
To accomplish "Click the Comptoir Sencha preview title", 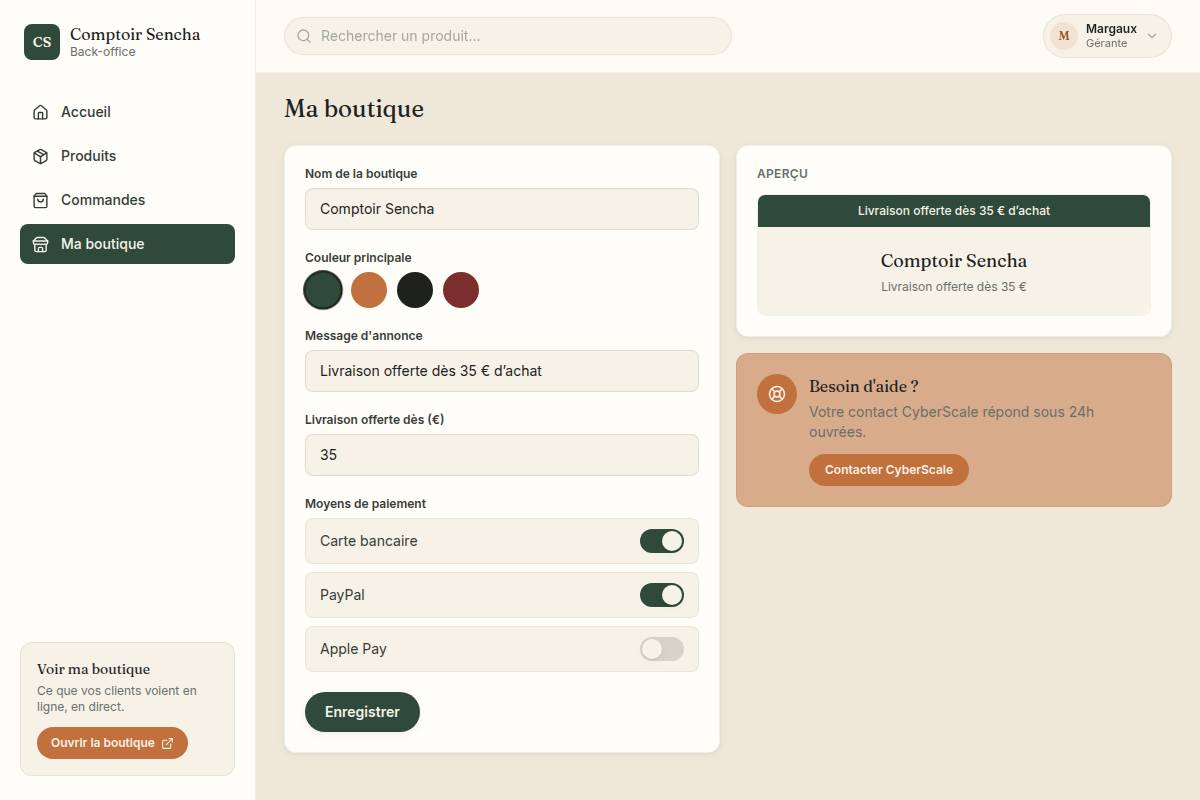I will (954, 261).
